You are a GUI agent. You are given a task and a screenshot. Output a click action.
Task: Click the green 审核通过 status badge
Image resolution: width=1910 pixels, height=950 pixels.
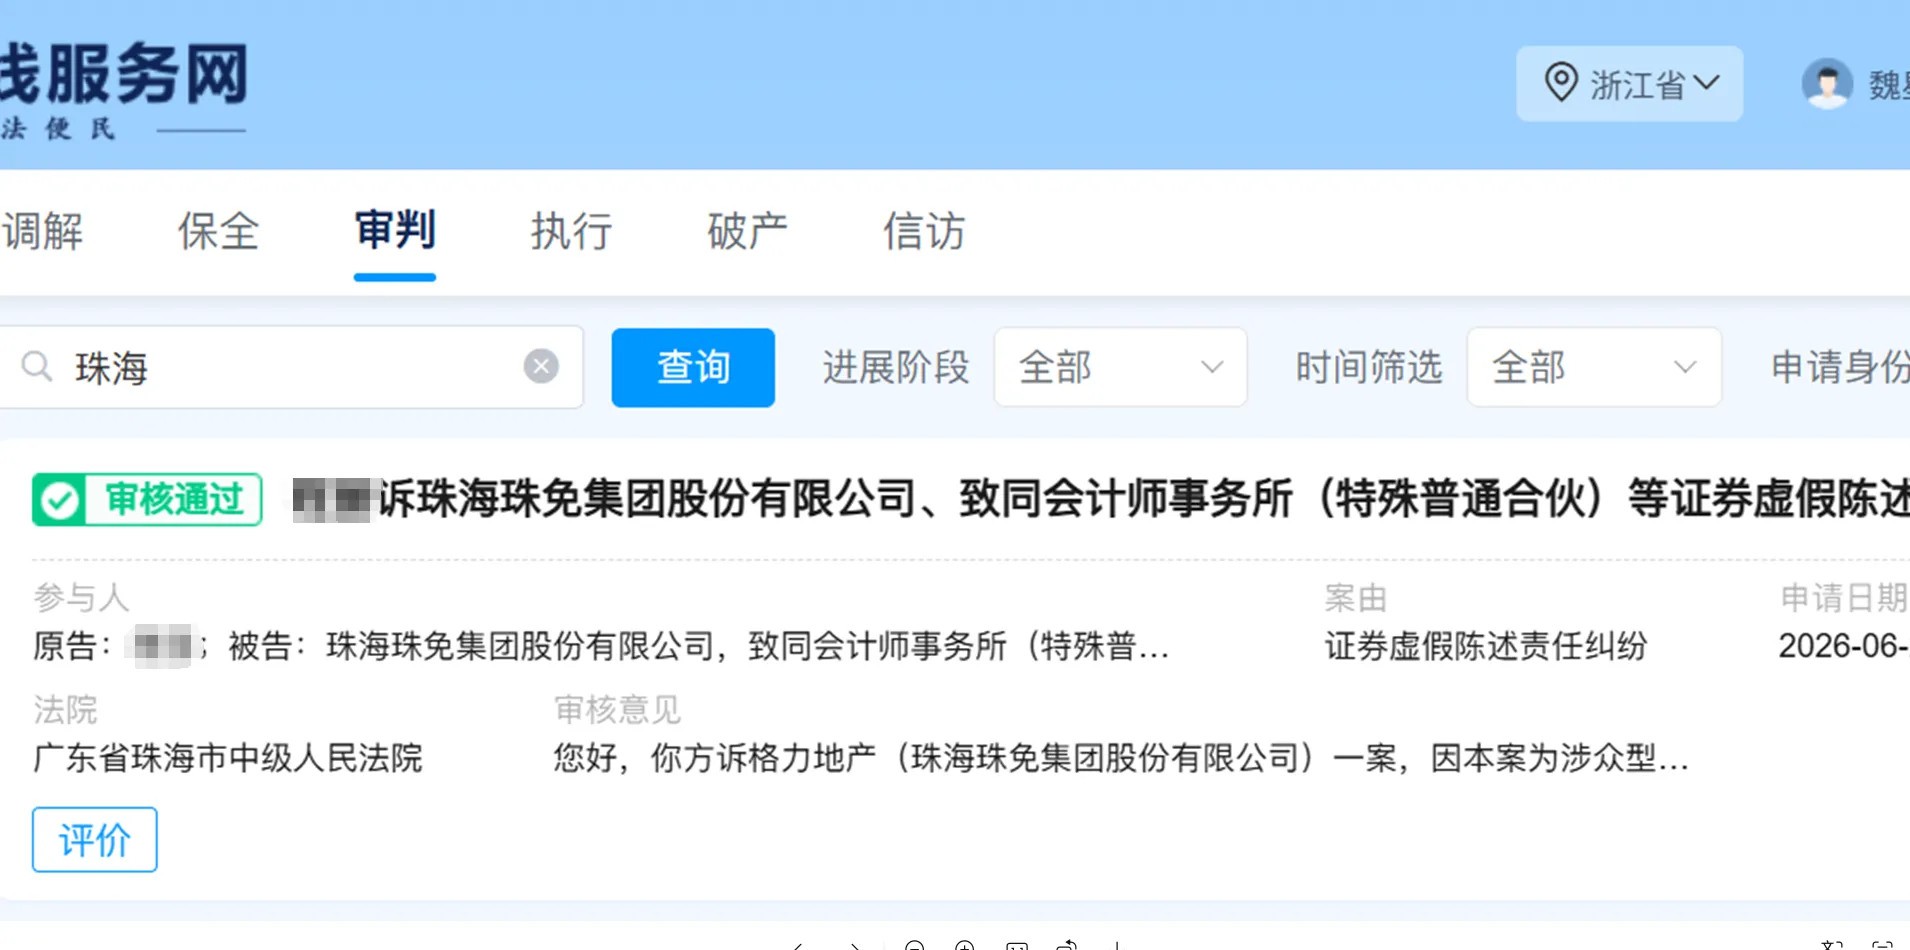click(147, 499)
